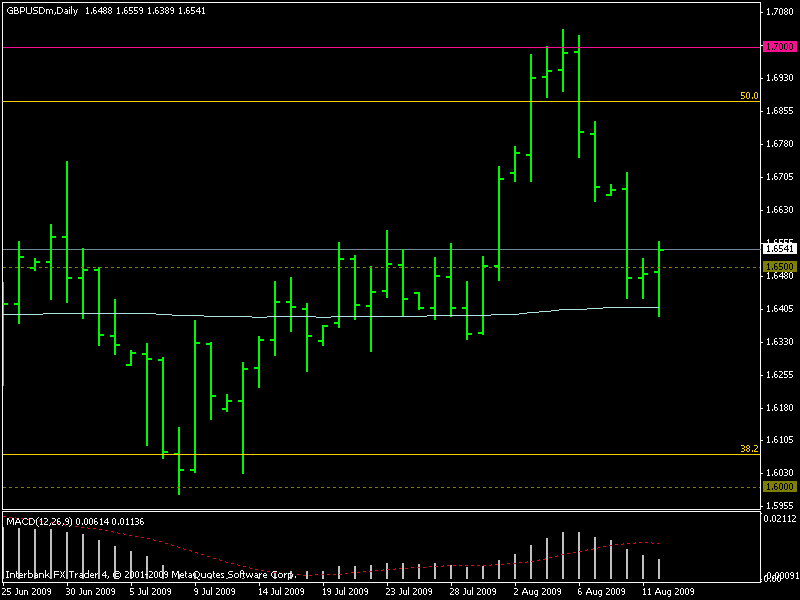Click the highest price bar above 1.7000
Screen dimensions: 800x600
563,60
